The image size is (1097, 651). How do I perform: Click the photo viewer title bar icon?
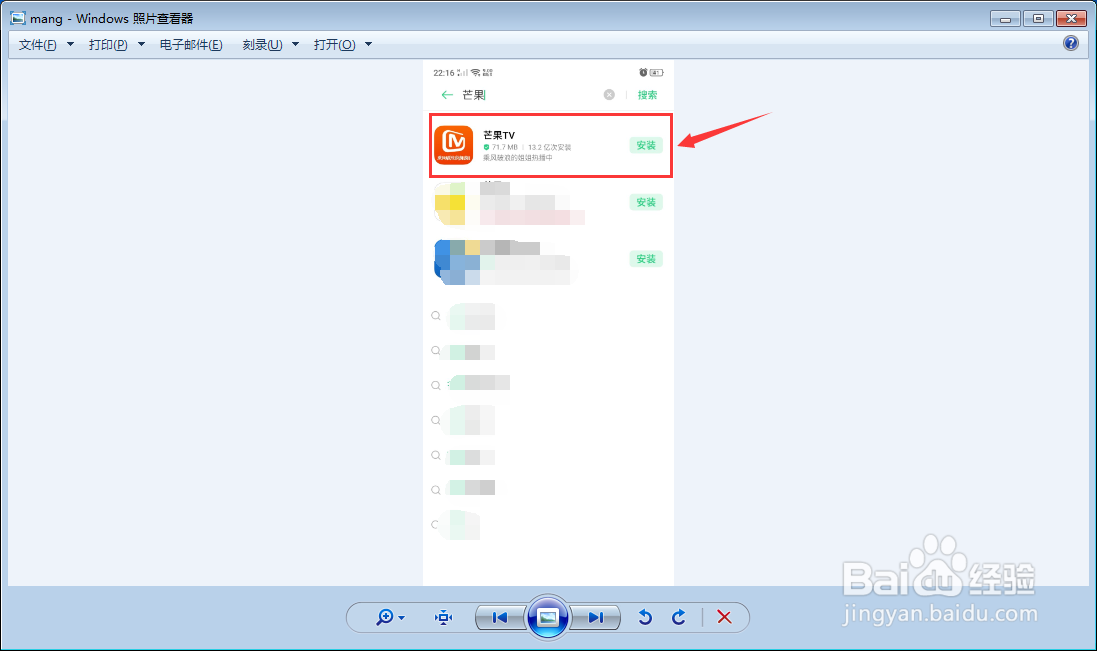[17, 18]
